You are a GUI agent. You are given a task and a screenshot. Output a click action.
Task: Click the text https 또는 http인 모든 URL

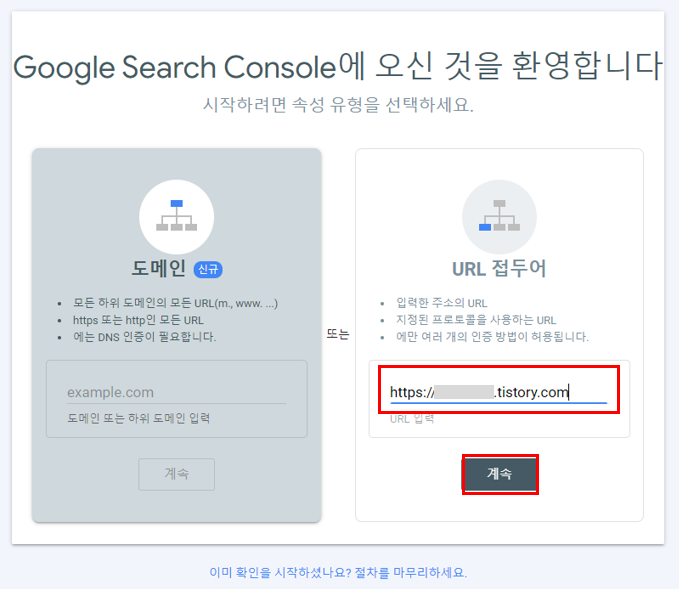point(138,320)
